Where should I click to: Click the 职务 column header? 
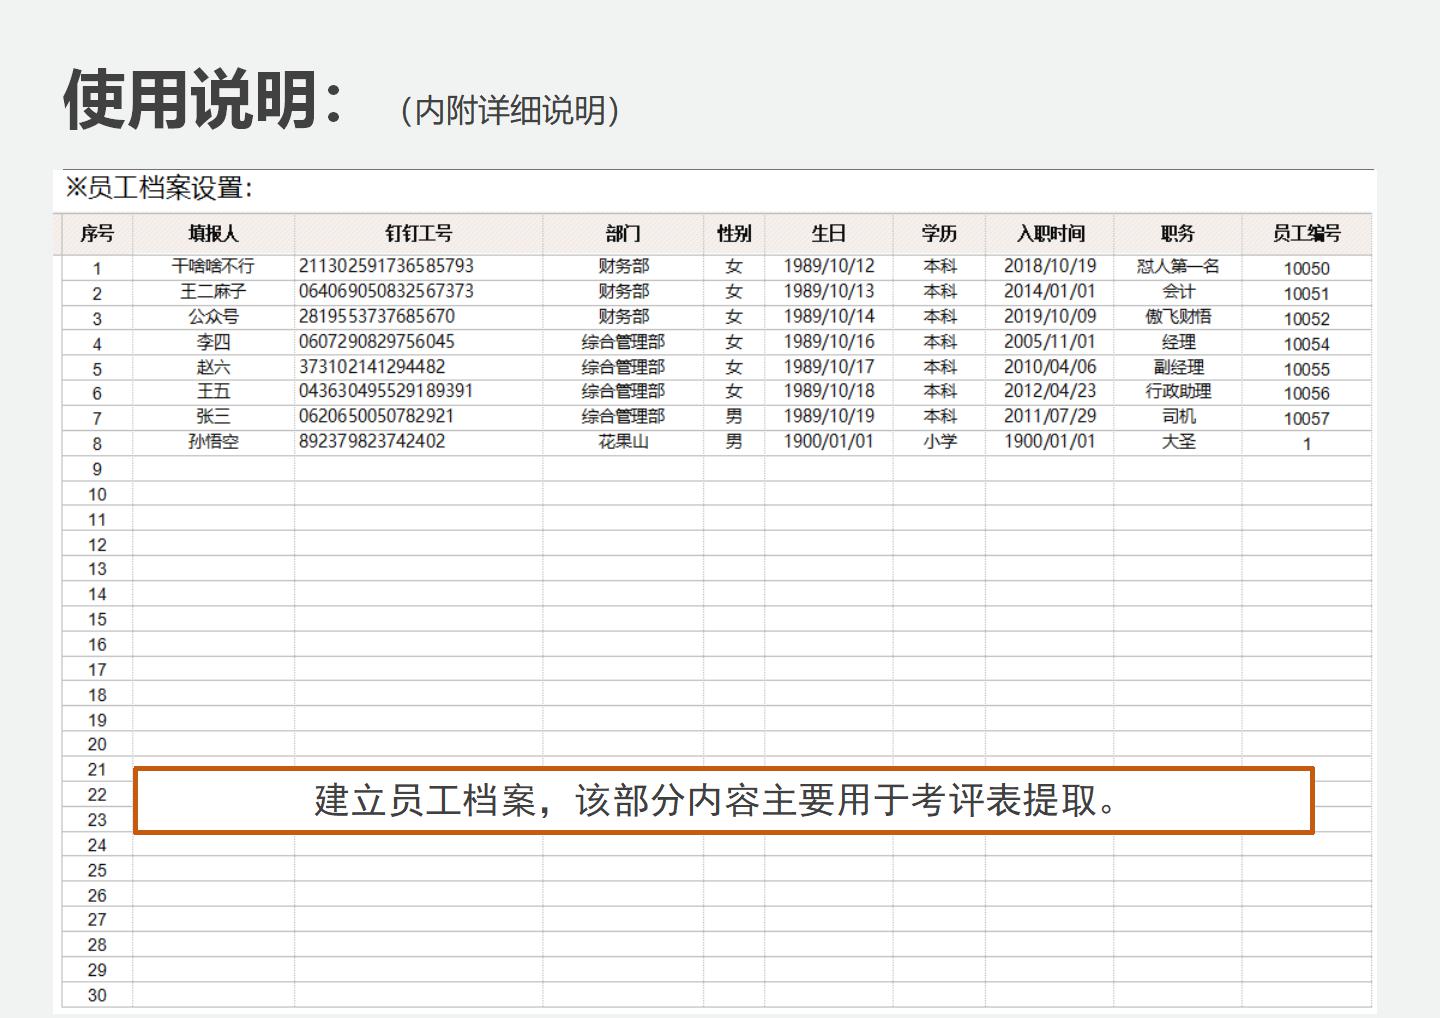pos(1178,234)
